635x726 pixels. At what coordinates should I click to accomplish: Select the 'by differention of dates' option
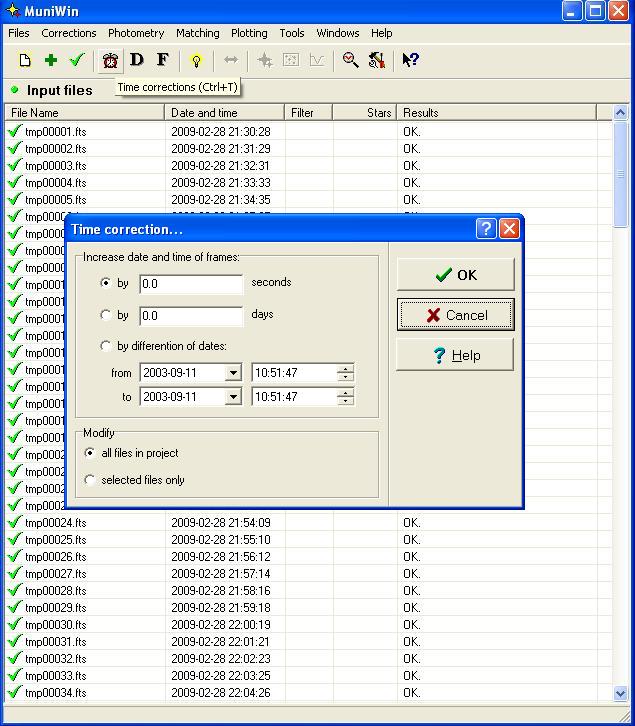coord(106,346)
